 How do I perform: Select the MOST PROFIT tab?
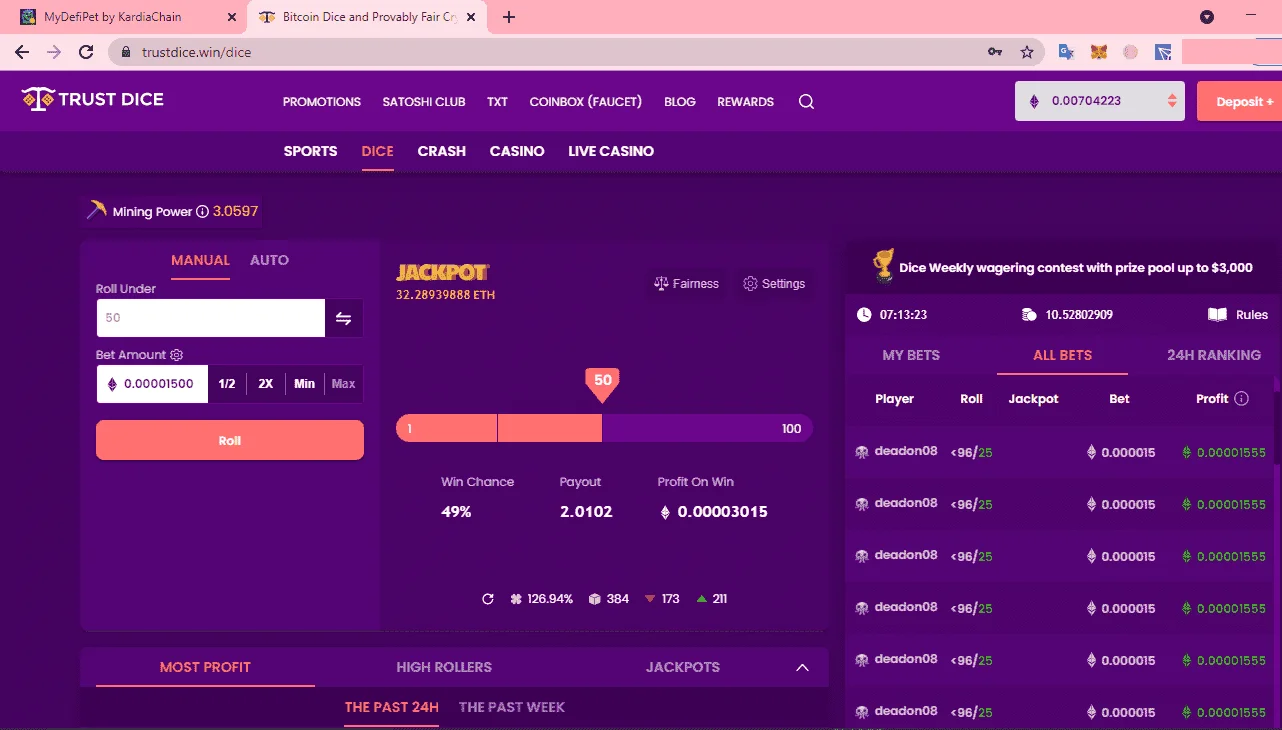(205, 667)
